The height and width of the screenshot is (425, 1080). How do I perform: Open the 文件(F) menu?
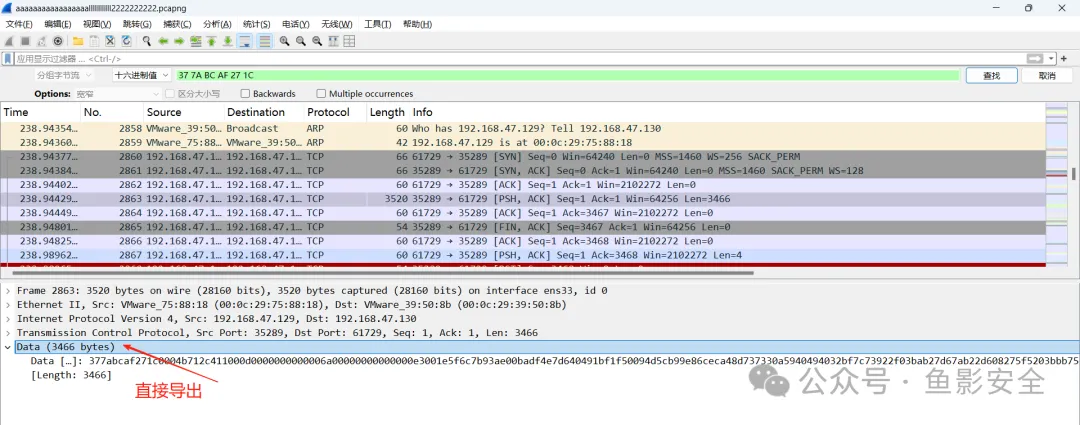coord(19,24)
